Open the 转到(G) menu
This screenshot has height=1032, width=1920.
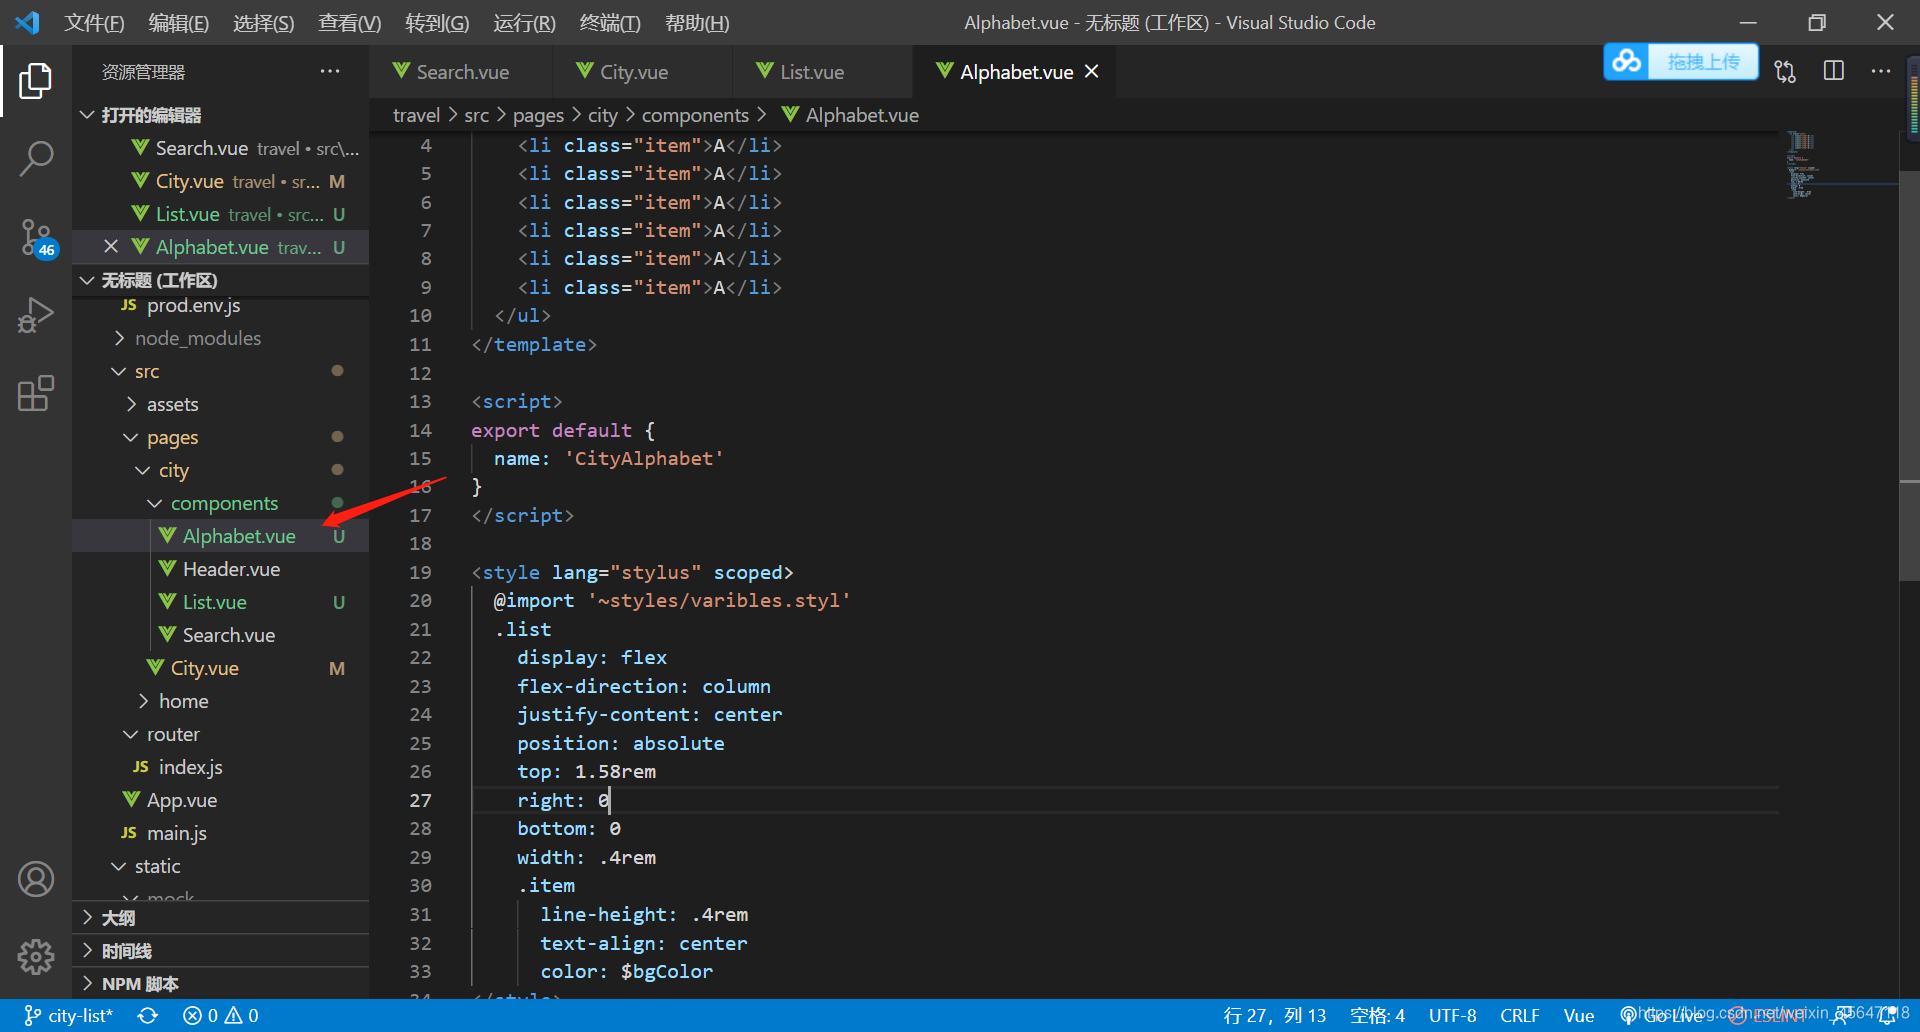point(437,22)
